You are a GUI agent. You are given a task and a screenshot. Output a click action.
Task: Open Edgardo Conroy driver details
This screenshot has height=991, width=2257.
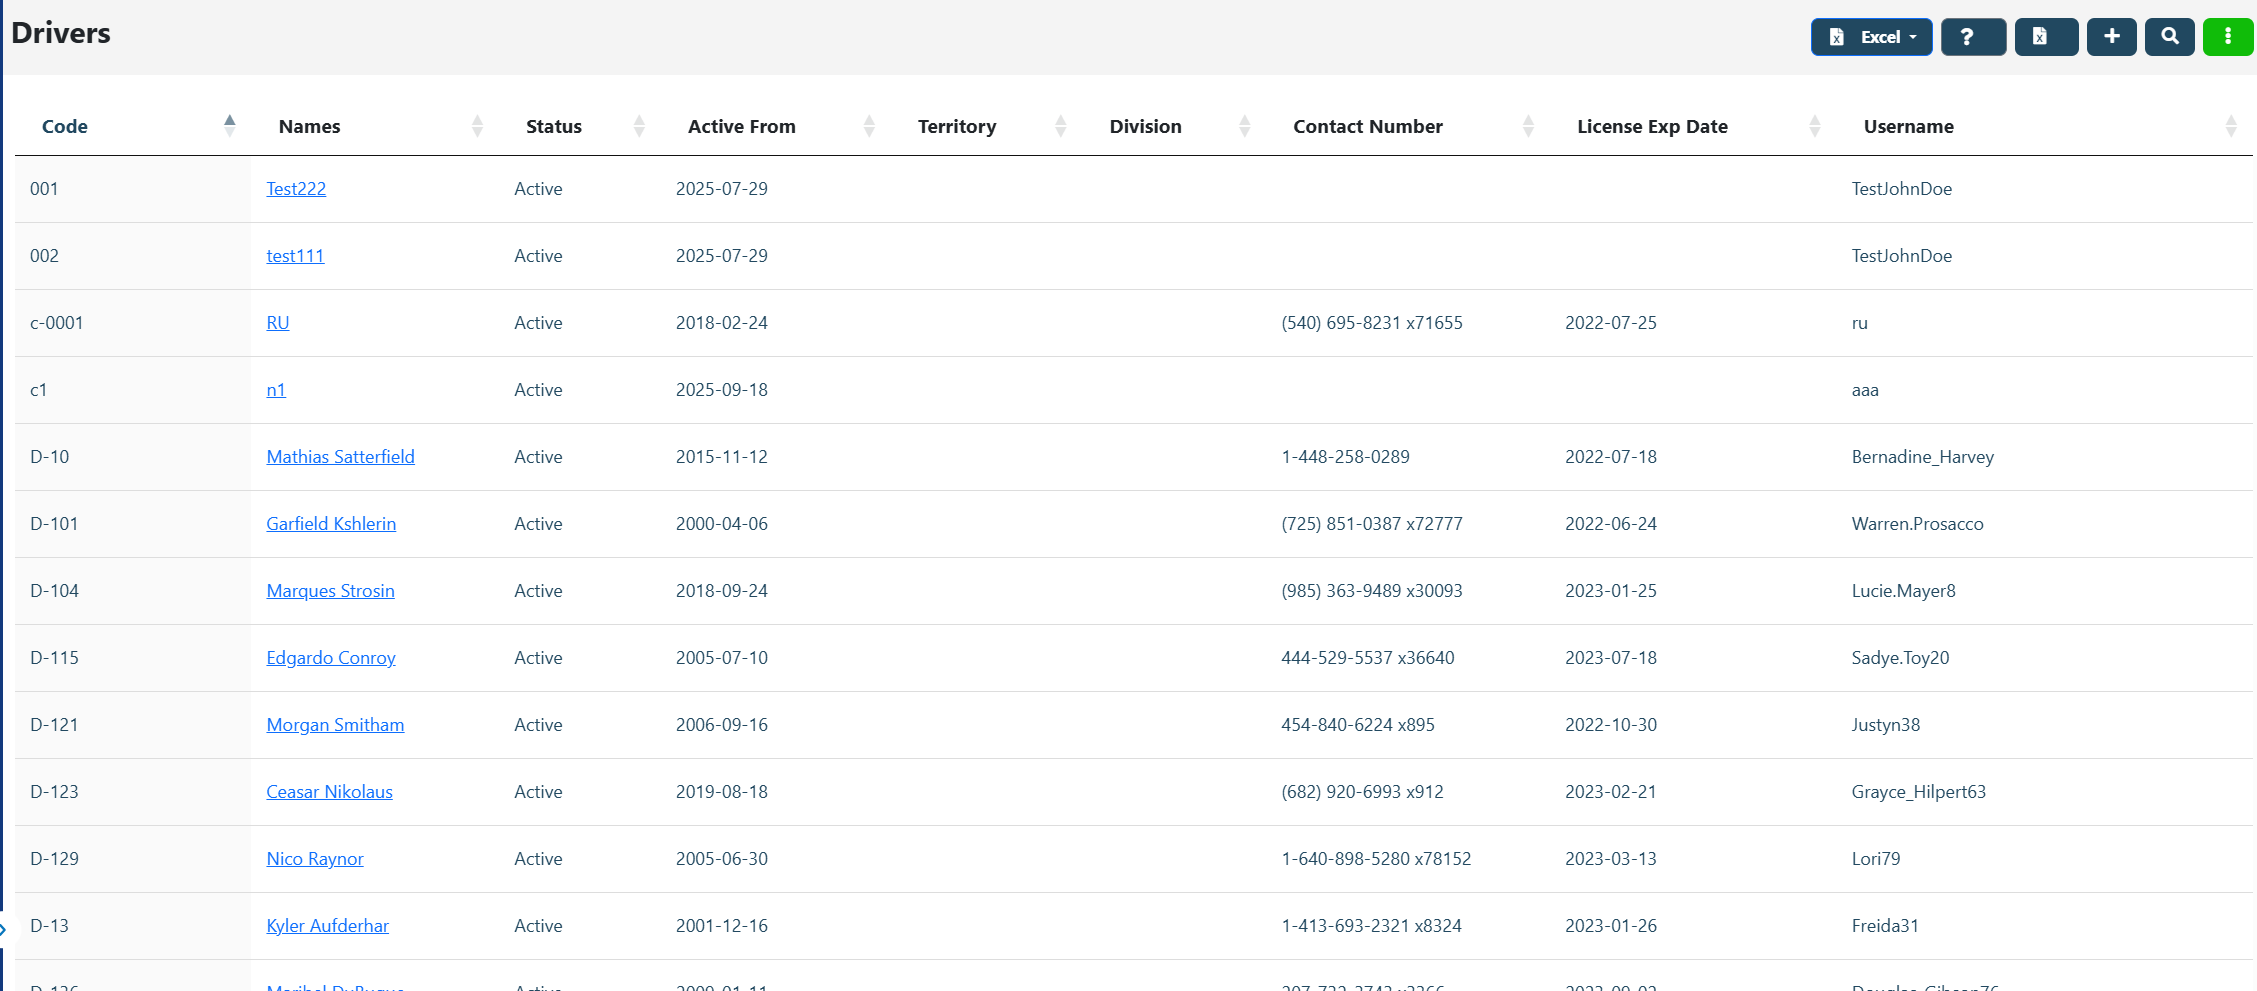coord(331,658)
